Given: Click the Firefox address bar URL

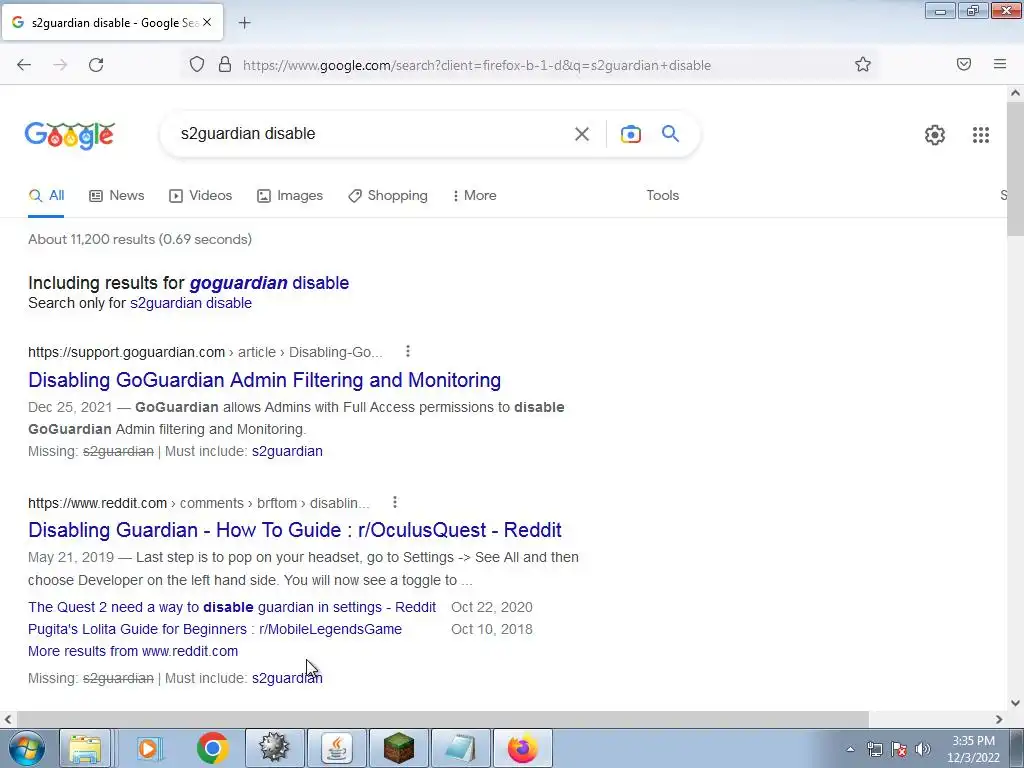Looking at the screenshot, I should tap(477, 65).
